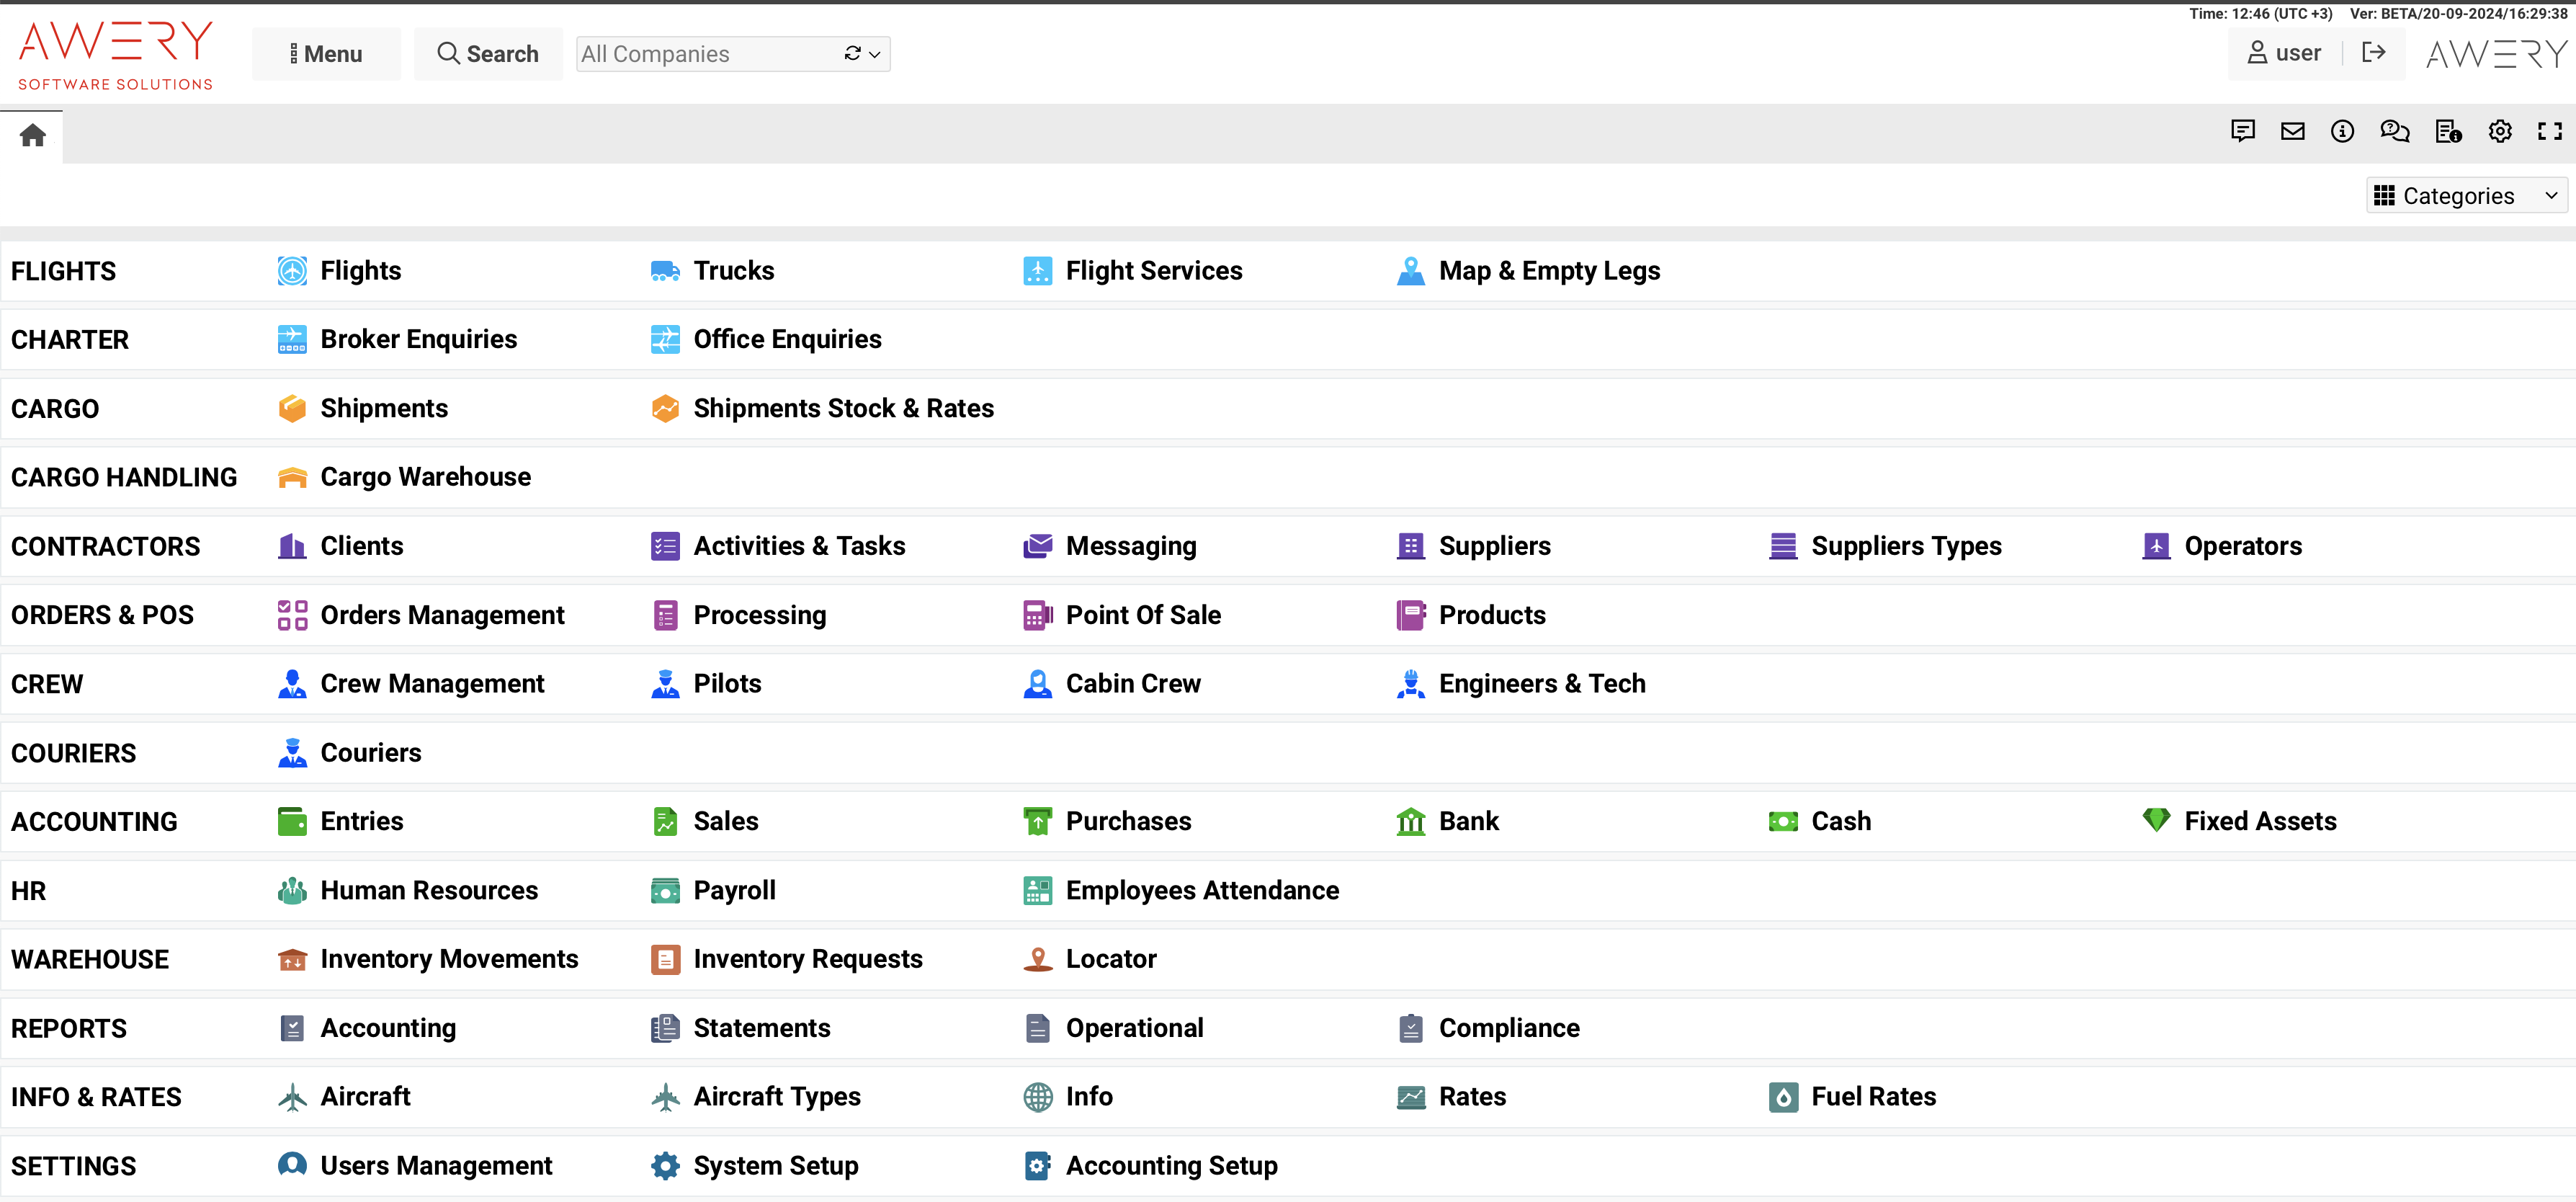The width and height of the screenshot is (2576, 1202).
Task: Open the chat bubbles icon in toolbar
Action: (x=2394, y=131)
